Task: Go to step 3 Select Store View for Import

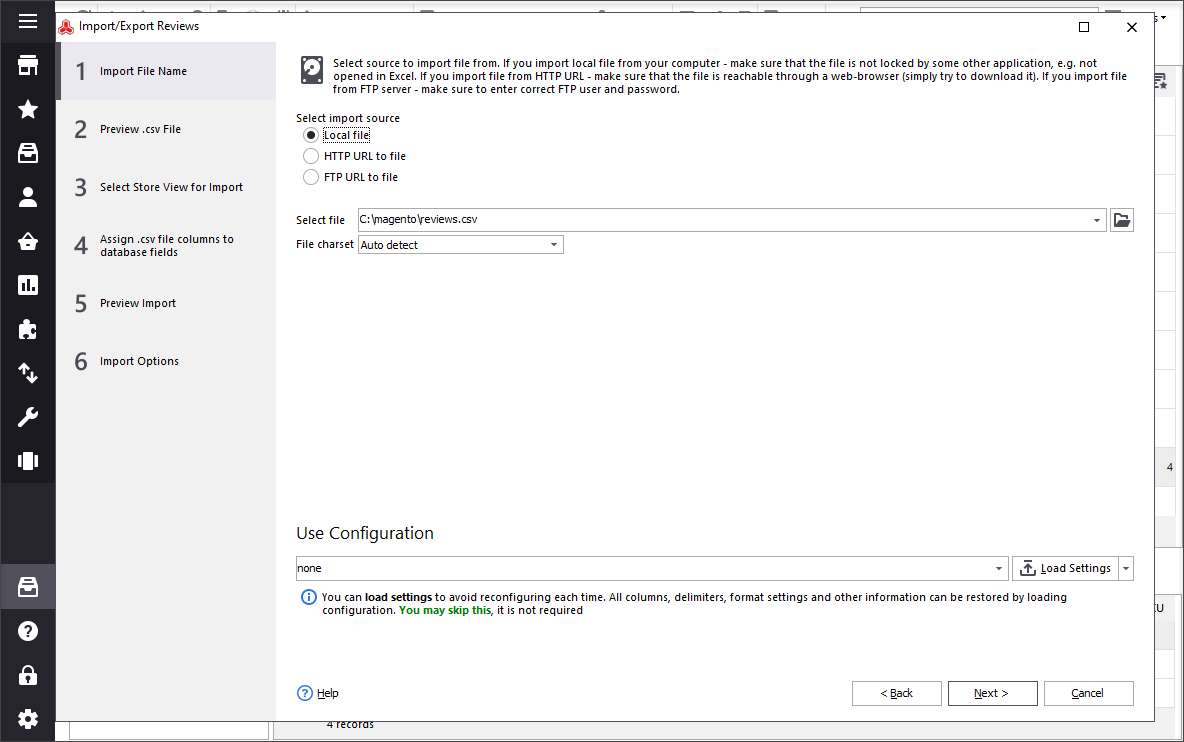Action: [x=166, y=187]
